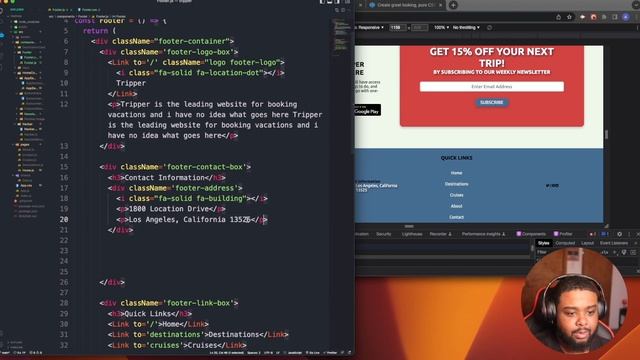Click the viewport width field 1158

click(x=398, y=27)
